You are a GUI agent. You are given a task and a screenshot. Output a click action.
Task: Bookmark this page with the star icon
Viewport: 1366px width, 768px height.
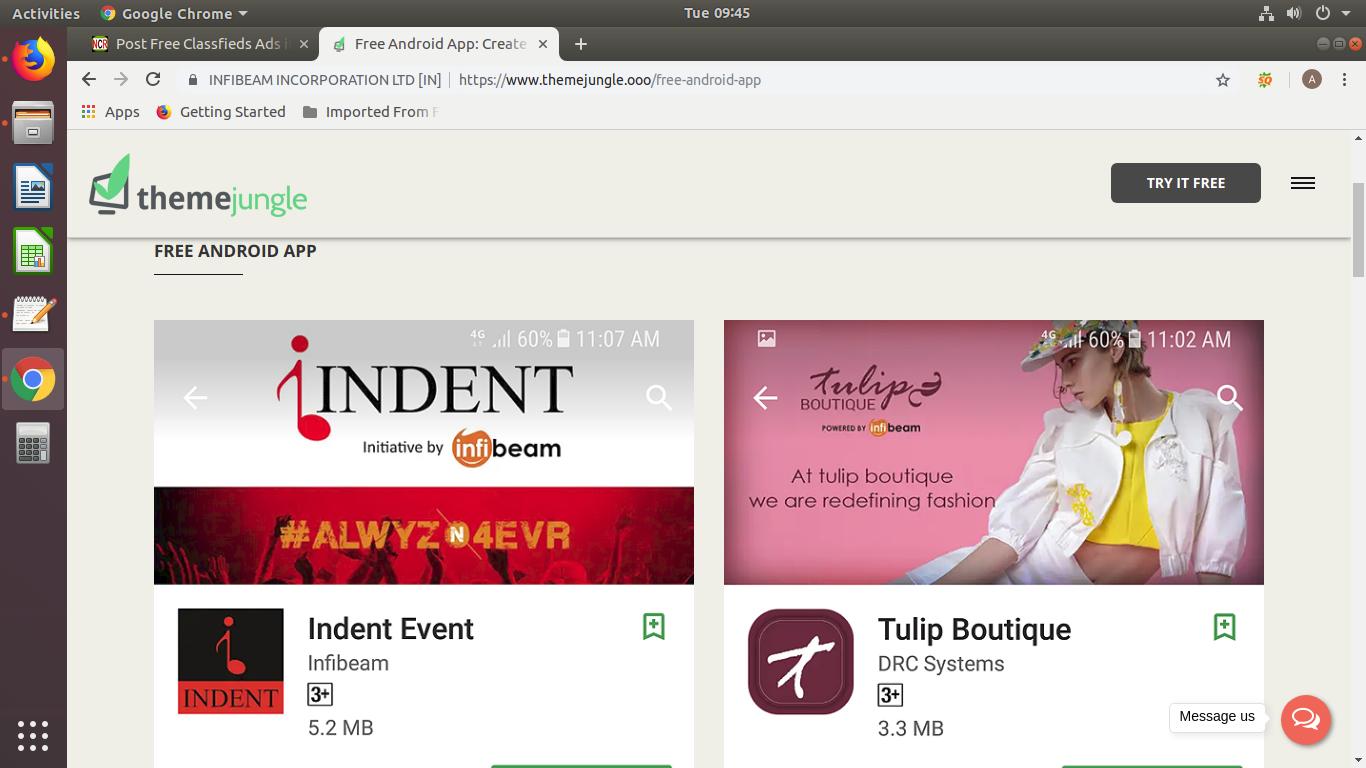coord(1222,80)
